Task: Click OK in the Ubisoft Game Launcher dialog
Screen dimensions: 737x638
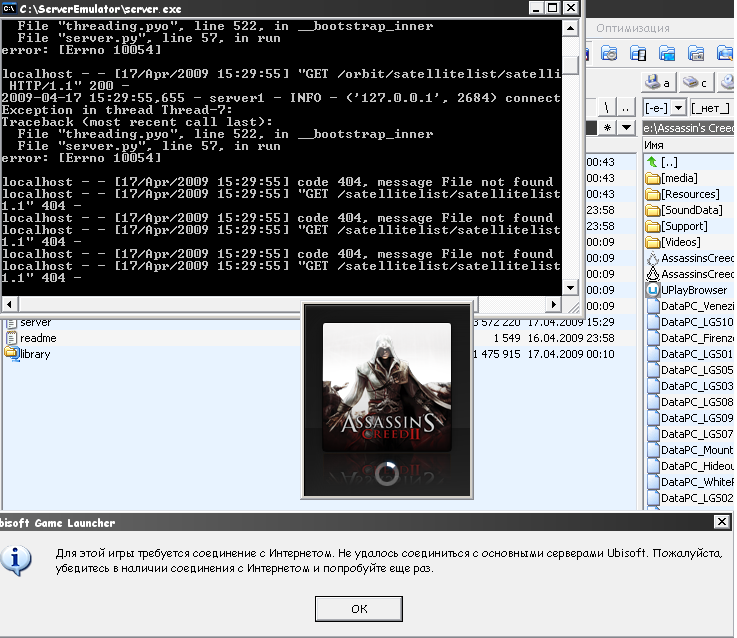Action: click(359, 609)
